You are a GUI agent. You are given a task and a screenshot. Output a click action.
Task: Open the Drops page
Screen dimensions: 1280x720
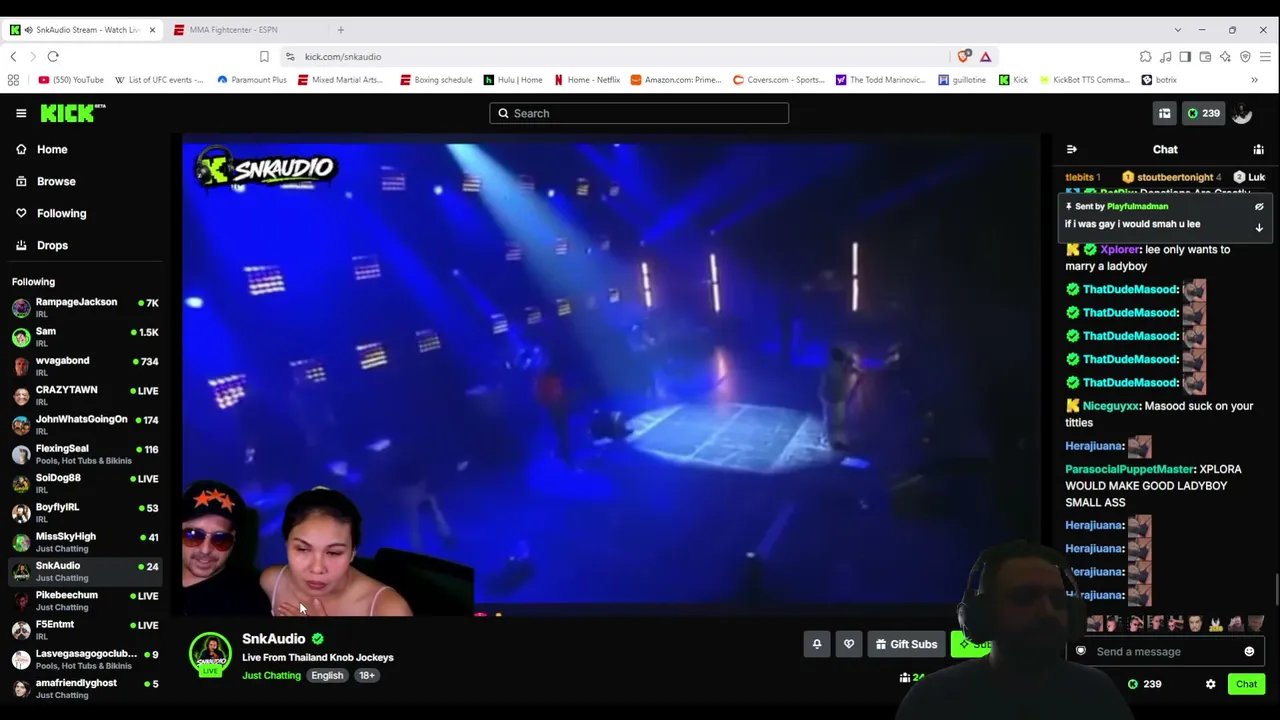(x=52, y=245)
